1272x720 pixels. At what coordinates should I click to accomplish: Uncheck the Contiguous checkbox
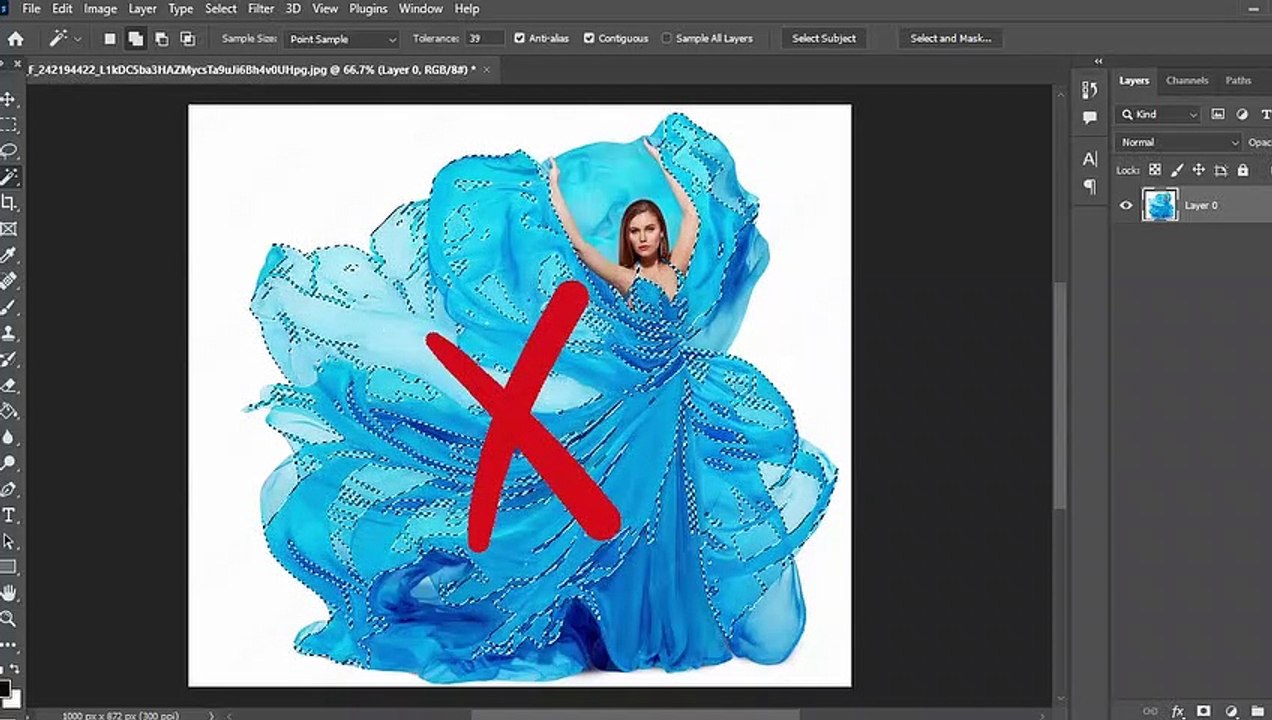[x=589, y=38]
